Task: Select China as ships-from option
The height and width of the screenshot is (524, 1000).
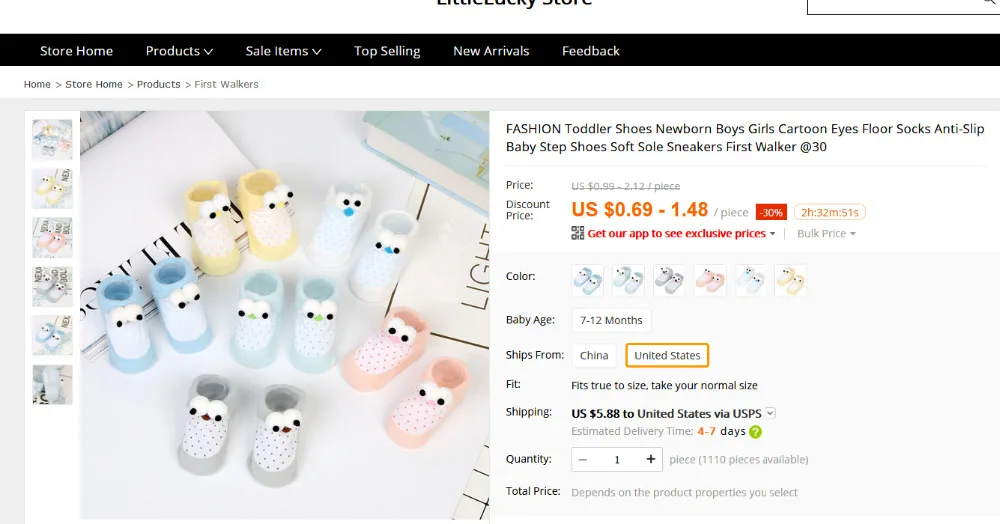Action: 594,355
